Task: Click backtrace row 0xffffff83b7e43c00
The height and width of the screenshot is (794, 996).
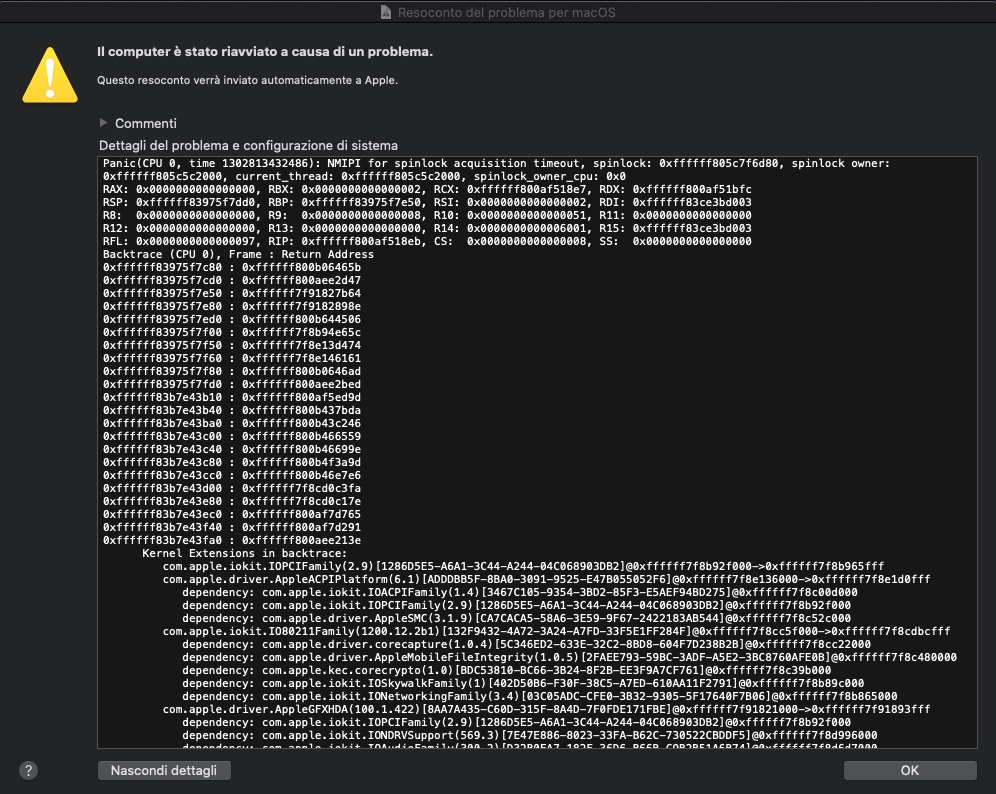Action: 232,436
